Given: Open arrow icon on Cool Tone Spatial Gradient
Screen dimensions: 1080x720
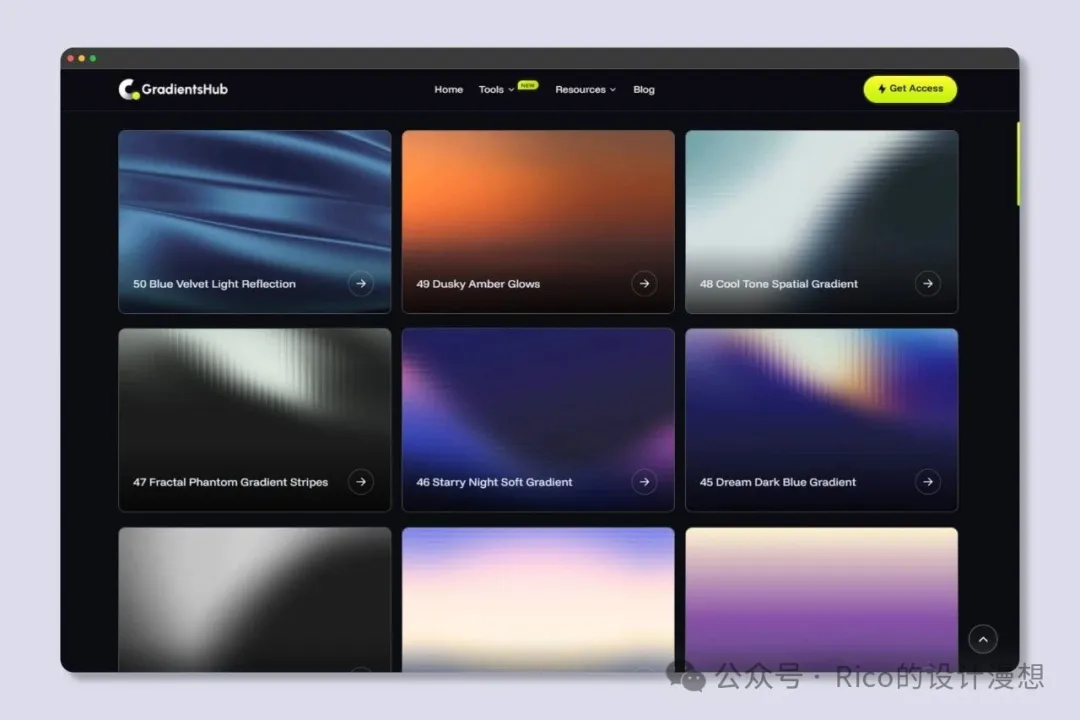Looking at the screenshot, I should 928,284.
